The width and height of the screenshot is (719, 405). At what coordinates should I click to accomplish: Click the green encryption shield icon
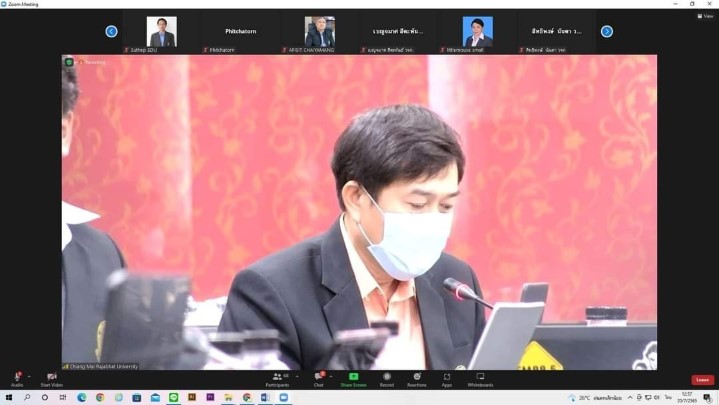pos(69,61)
